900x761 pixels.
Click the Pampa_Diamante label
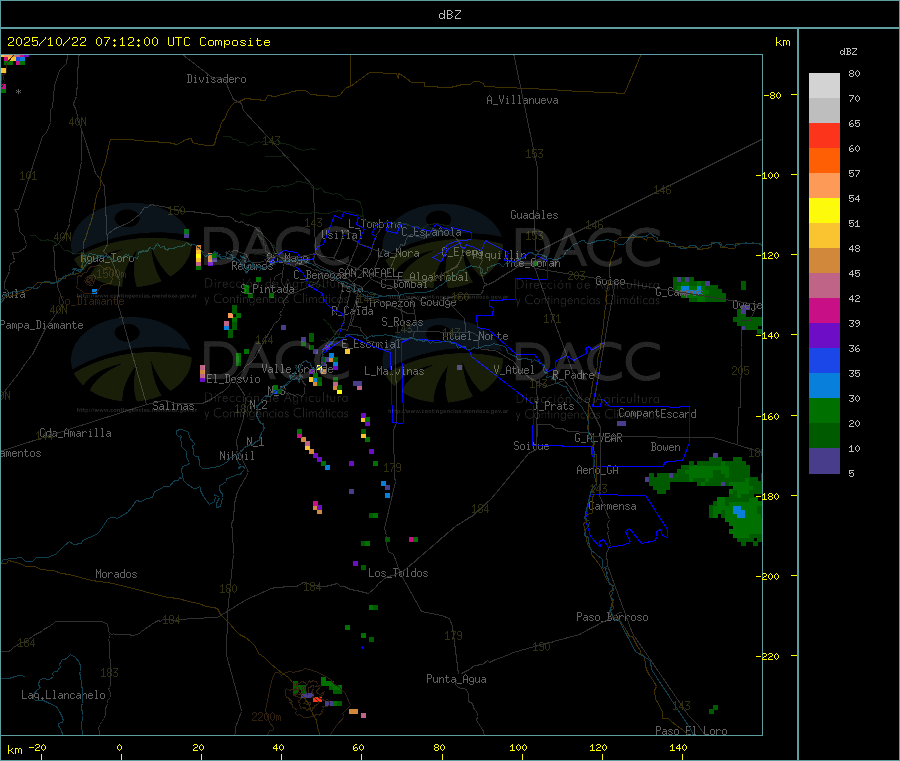click(x=41, y=325)
